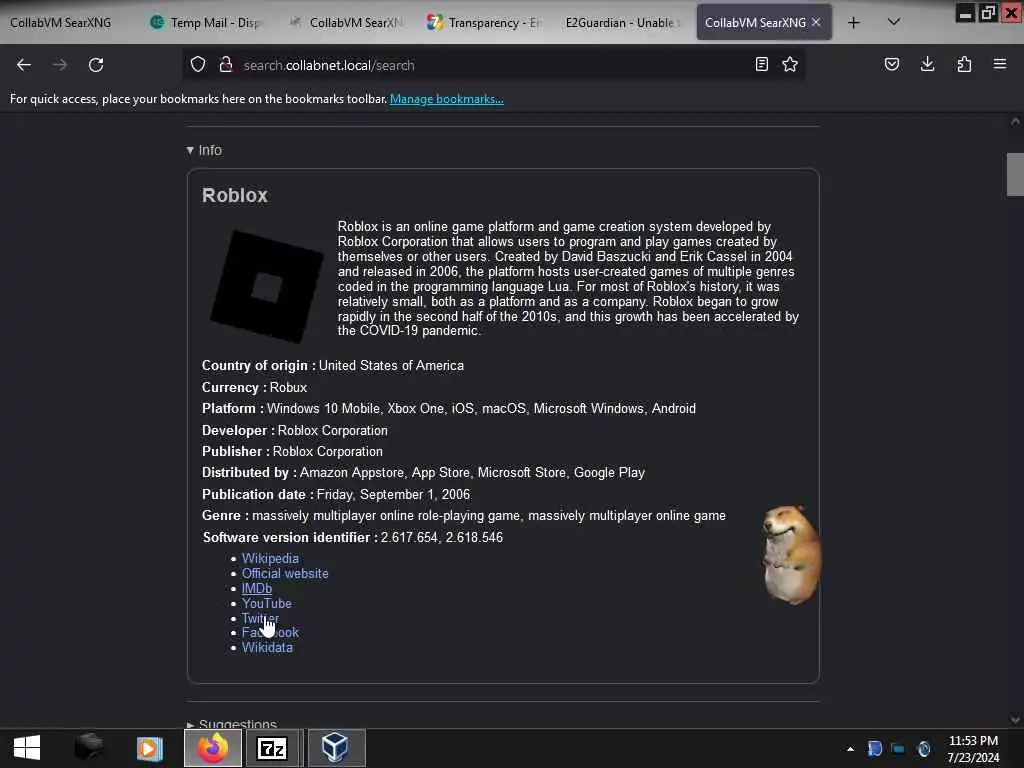Image resolution: width=1024 pixels, height=768 pixels.
Task: Switch to the third tab, CollabVM SearXNG
Action: click(348, 23)
